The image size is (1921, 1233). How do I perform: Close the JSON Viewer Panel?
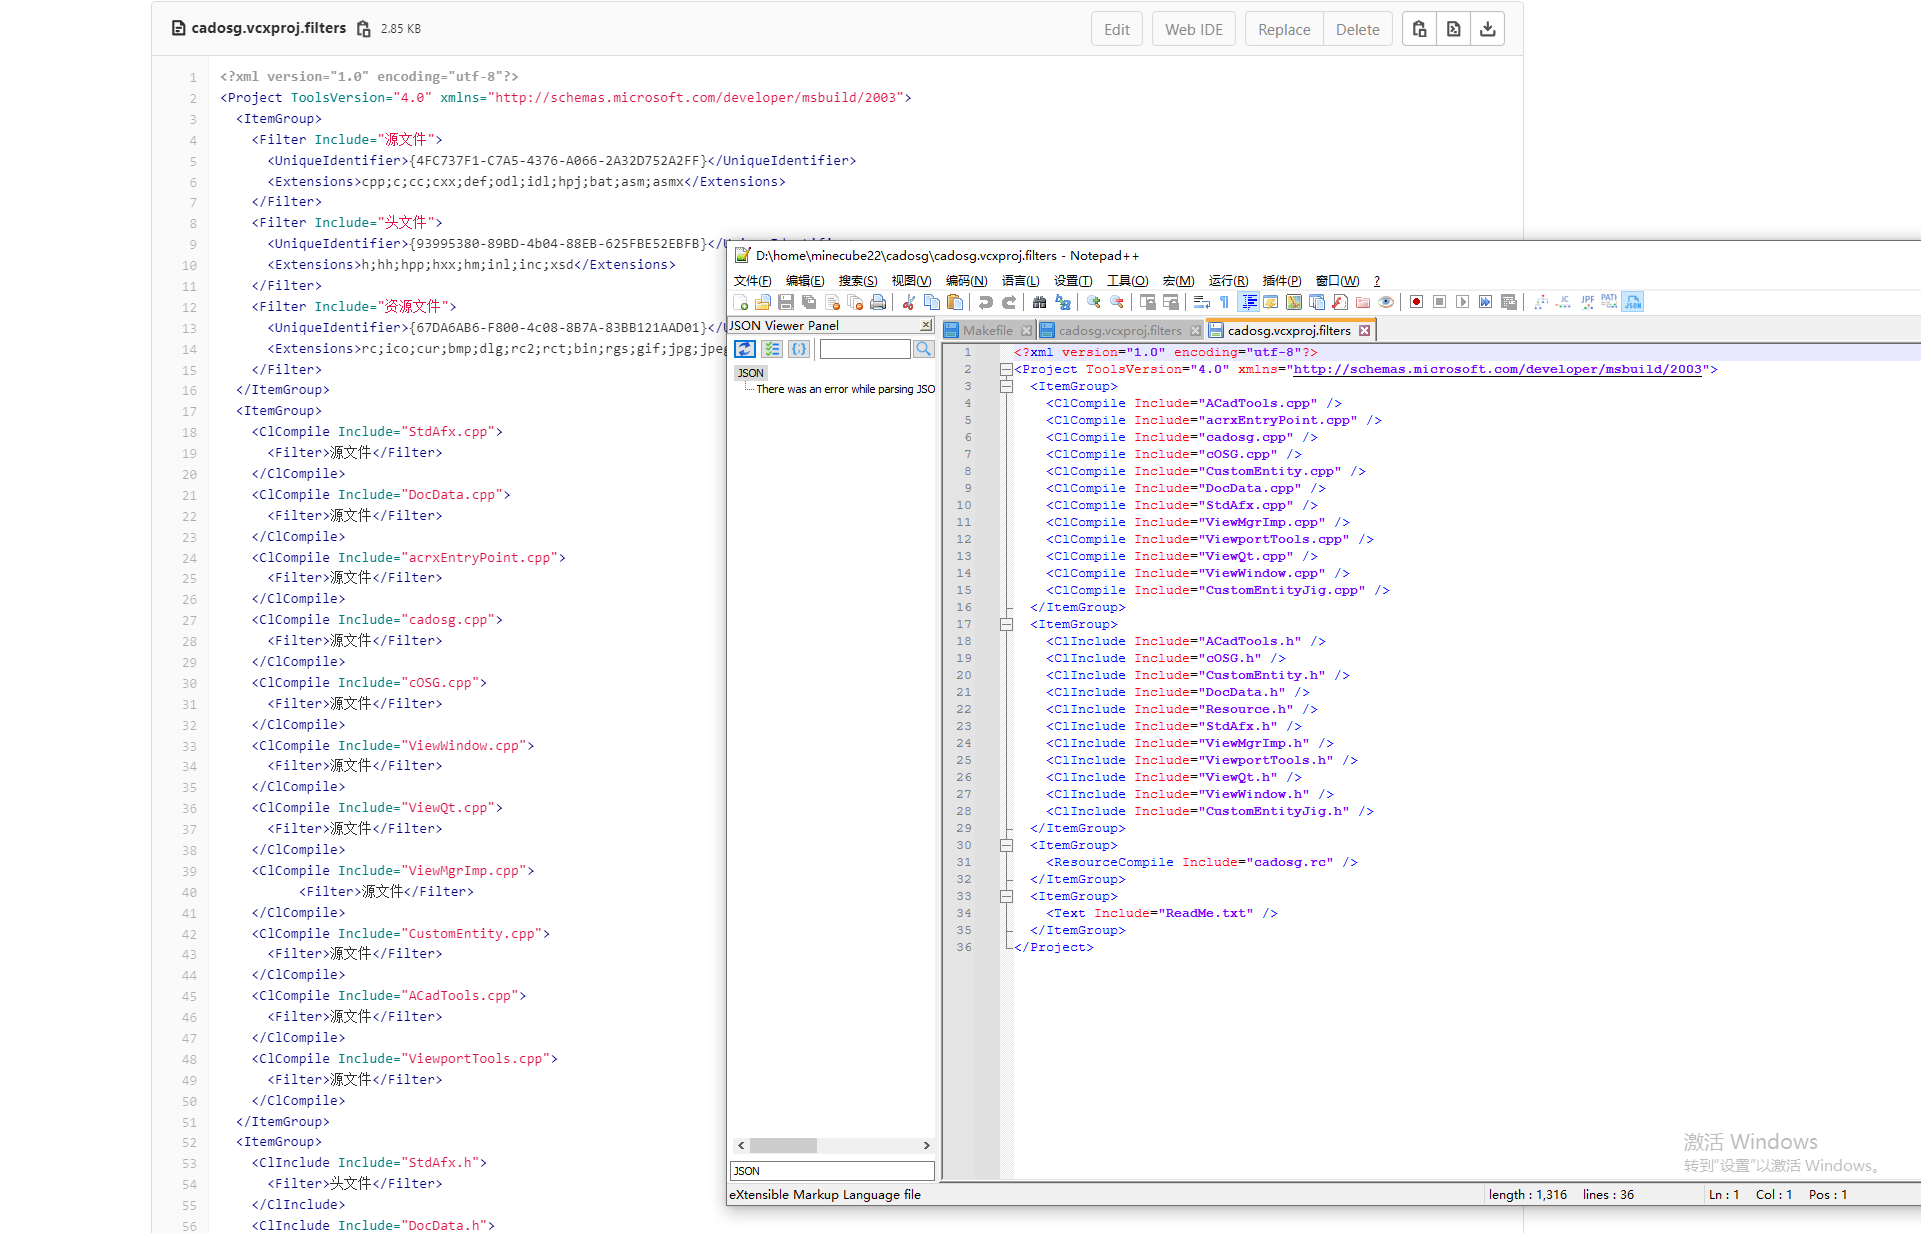(926, 326)
